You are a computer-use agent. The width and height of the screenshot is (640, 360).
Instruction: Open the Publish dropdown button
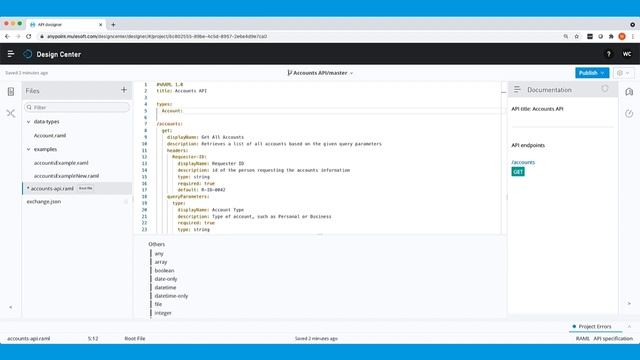pyautogui.click(x=592, y=73)
